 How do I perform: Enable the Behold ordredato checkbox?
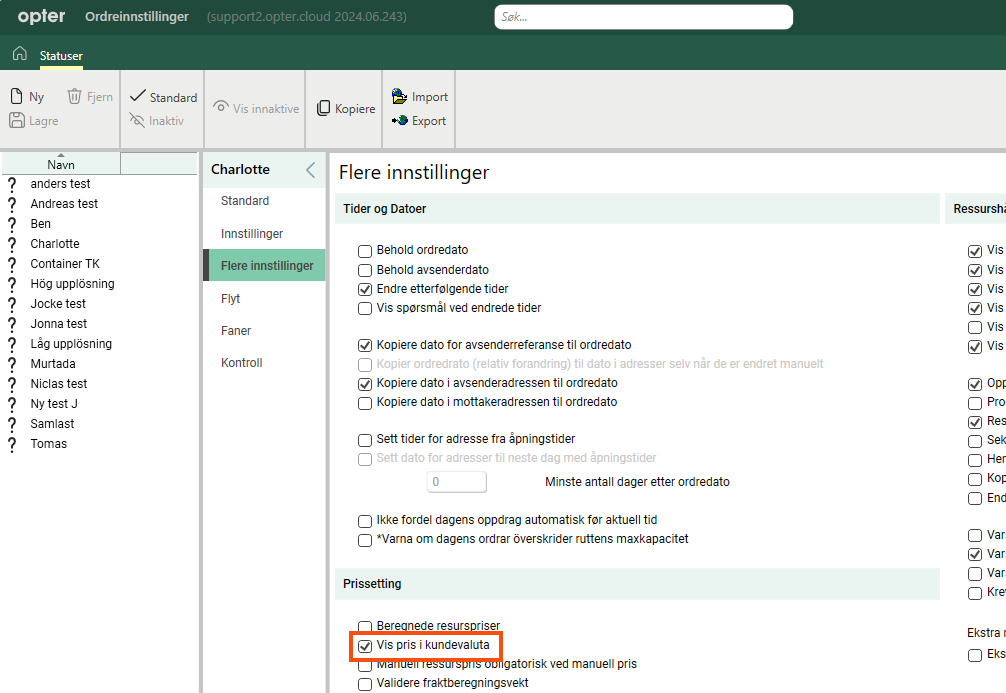point(365,251)
